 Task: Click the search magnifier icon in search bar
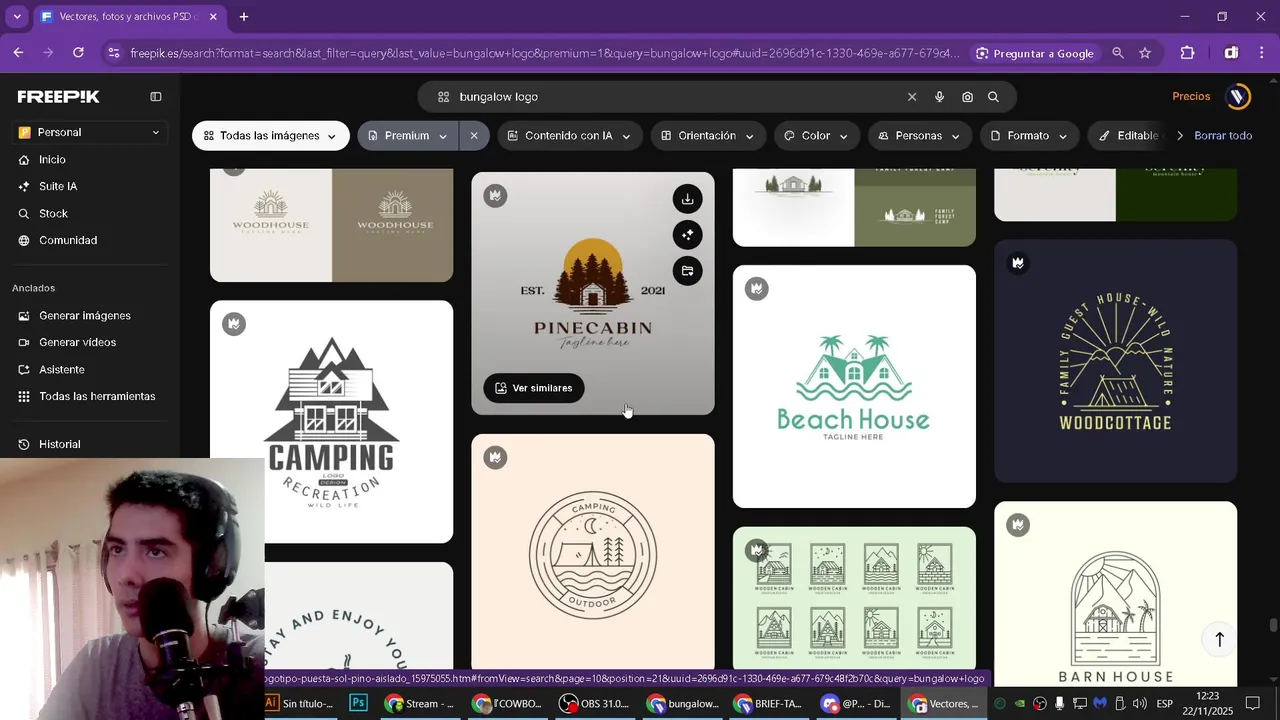pos(993,97)
